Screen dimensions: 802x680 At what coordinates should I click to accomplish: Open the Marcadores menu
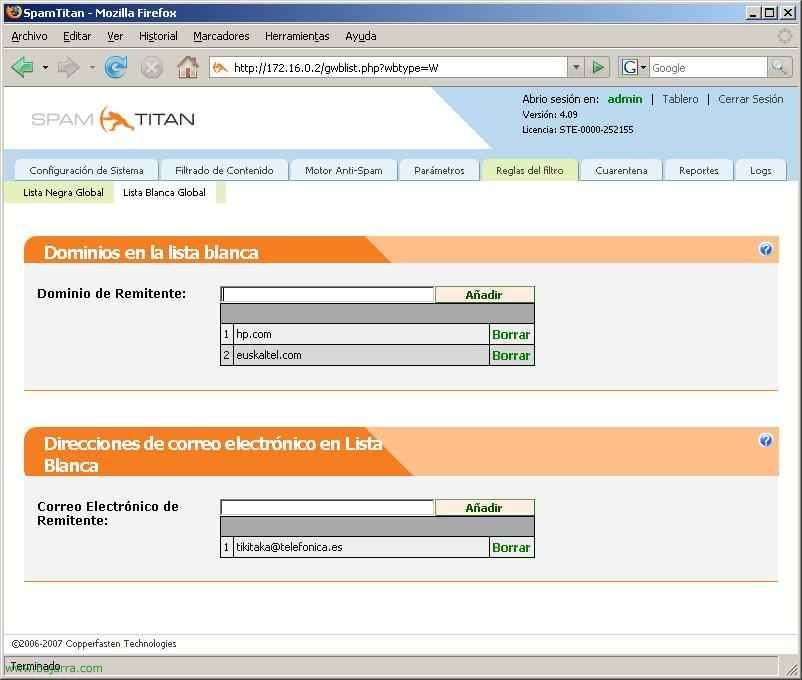pyautogui.click(x=221, y=36)
